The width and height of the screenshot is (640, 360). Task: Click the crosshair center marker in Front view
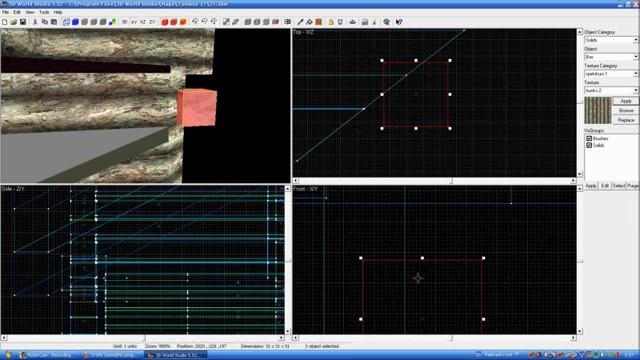coord(418,278)
